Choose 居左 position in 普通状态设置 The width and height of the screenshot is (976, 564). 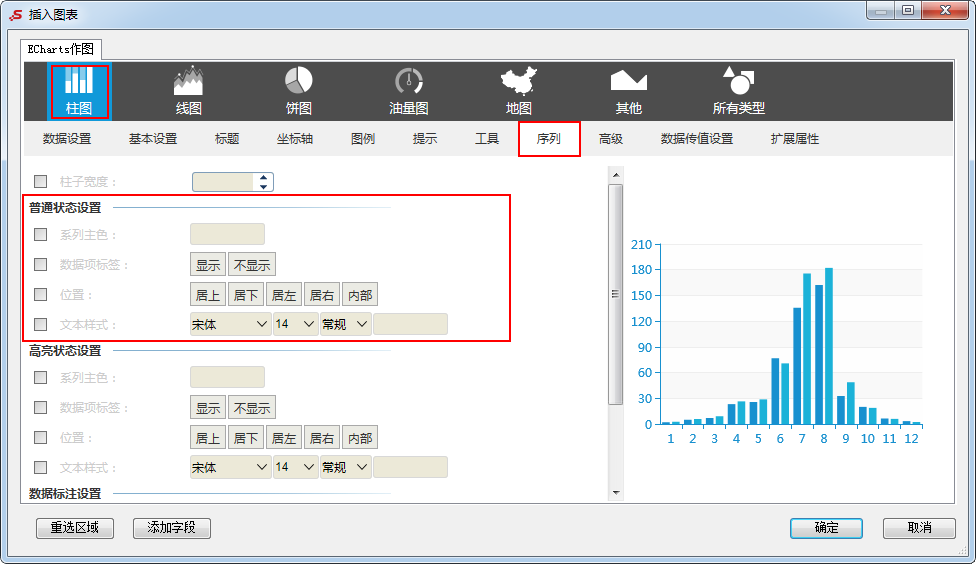click(284, 294)
